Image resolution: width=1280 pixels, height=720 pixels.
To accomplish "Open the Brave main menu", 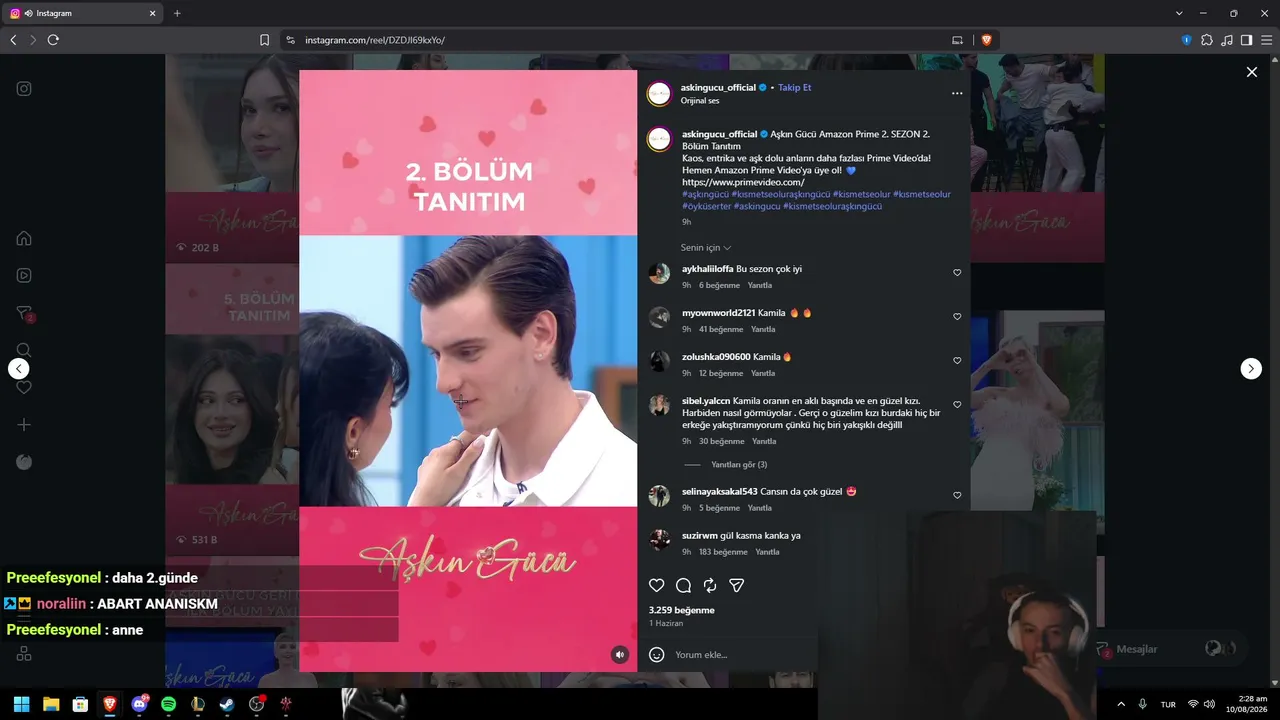I will tap(1266, 40).
